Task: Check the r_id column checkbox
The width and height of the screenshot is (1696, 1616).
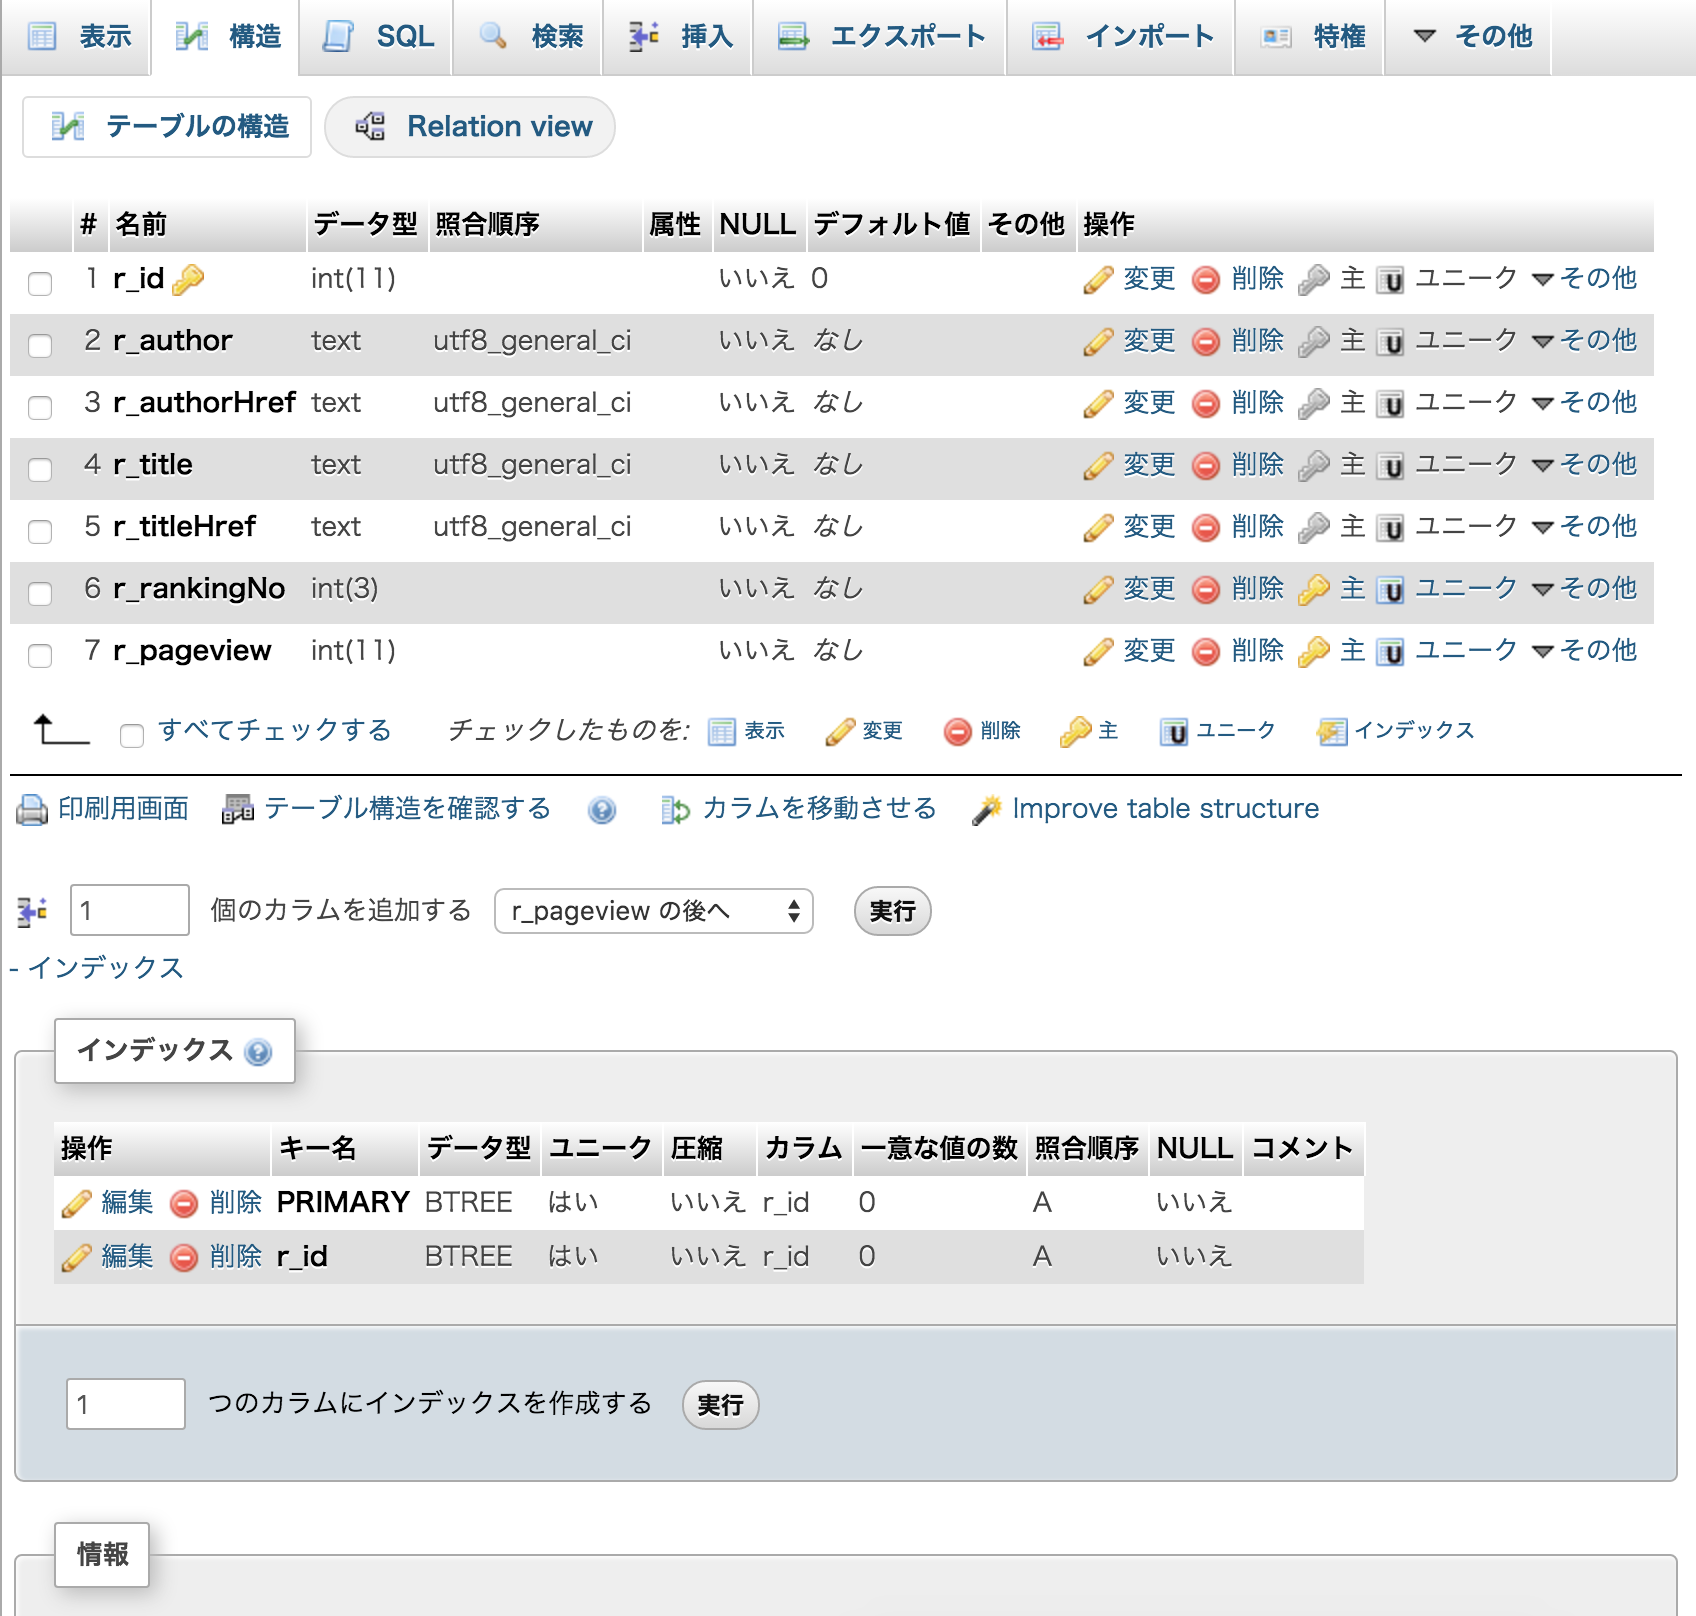Action: pyautogui.click(x=40, y=283)
